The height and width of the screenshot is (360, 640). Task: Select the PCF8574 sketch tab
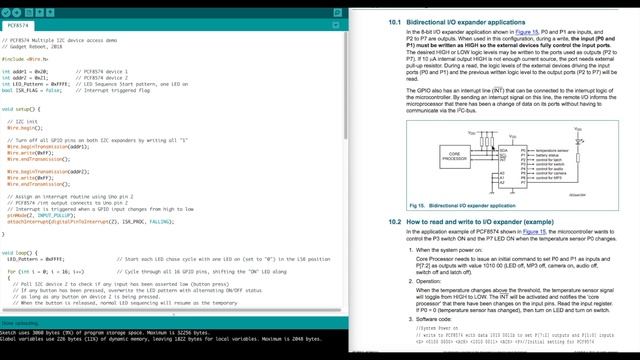coord(18,25)
